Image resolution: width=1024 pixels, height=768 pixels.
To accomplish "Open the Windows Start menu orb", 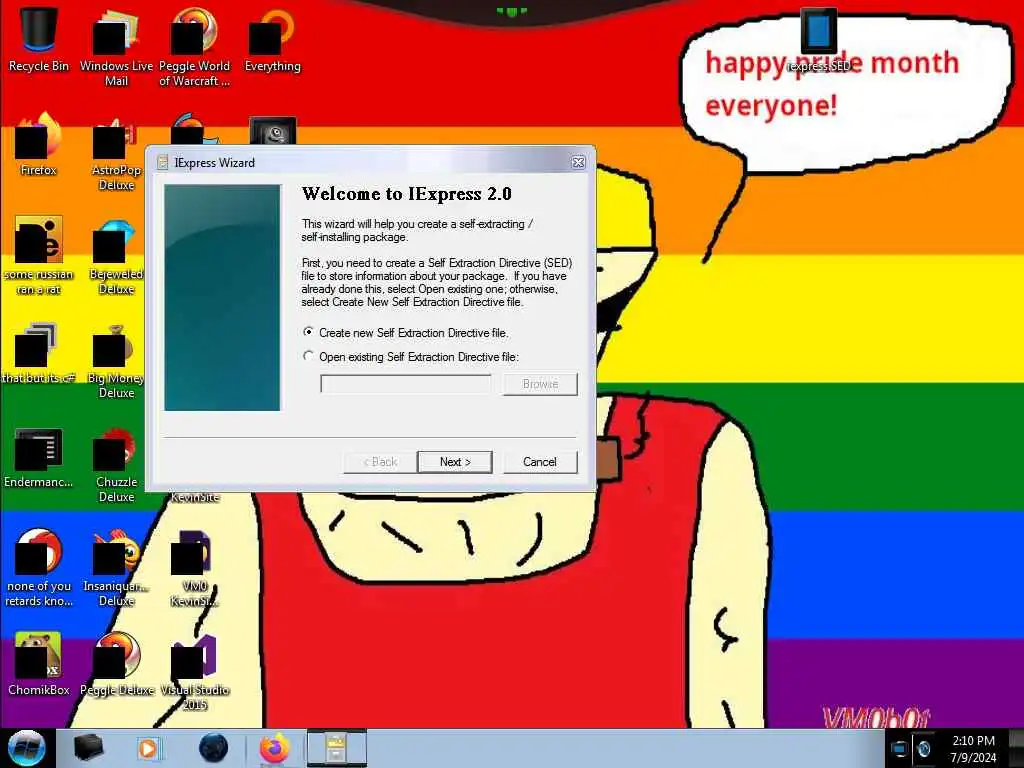I will [27, 748].
